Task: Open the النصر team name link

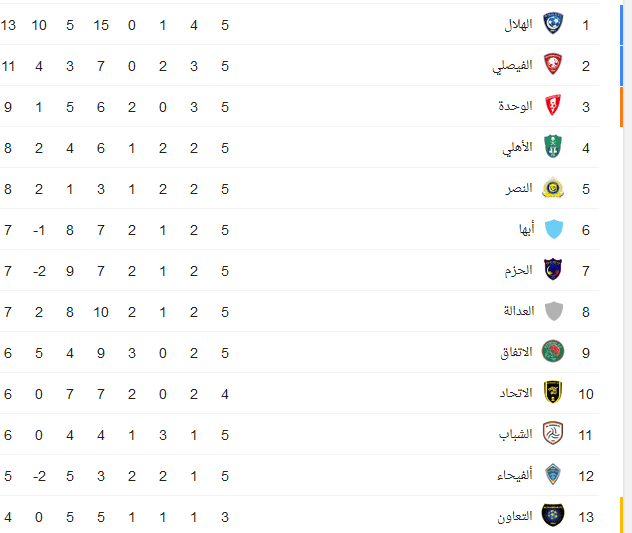Action: (x=519, y=189)
